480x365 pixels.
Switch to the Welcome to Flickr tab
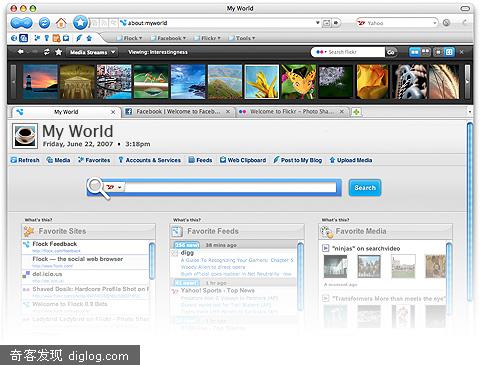coord(291,112)
